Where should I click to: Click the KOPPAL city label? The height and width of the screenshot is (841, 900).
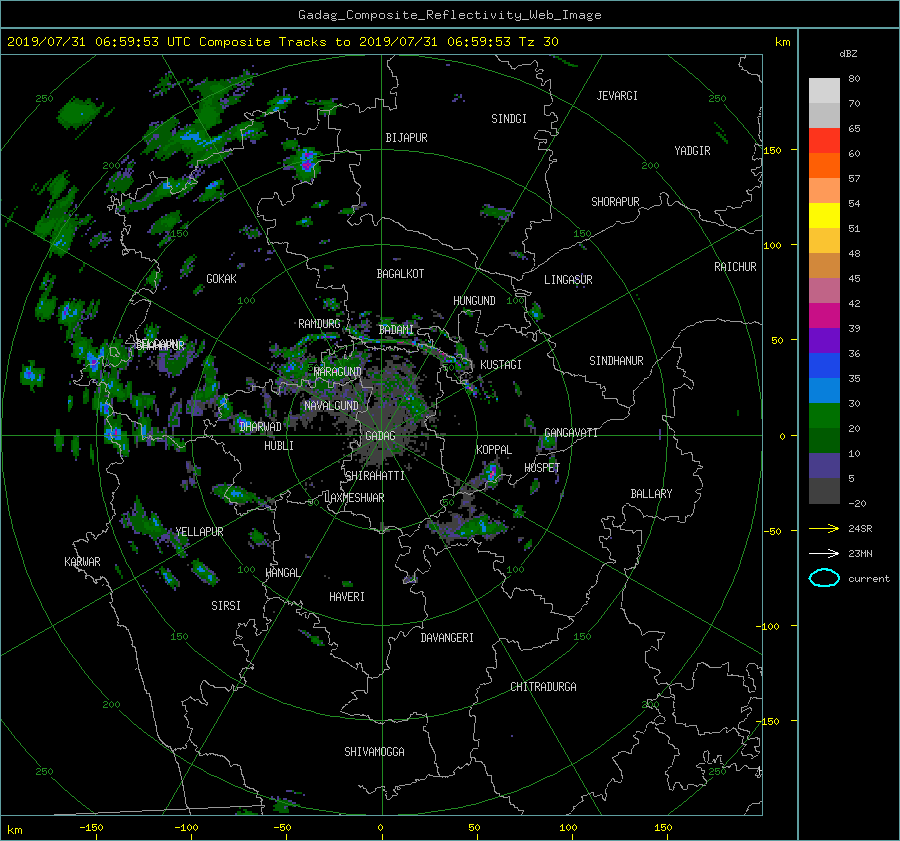(x=494, y=450)
